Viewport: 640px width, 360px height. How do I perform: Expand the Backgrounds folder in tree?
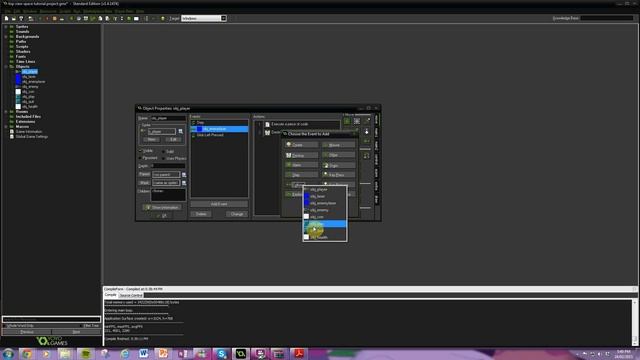pyautogui.click(x=6, y=37)
